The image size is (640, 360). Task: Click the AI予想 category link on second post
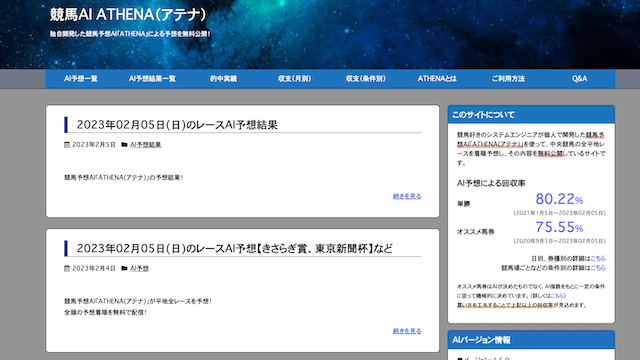(x=139, y=268)
